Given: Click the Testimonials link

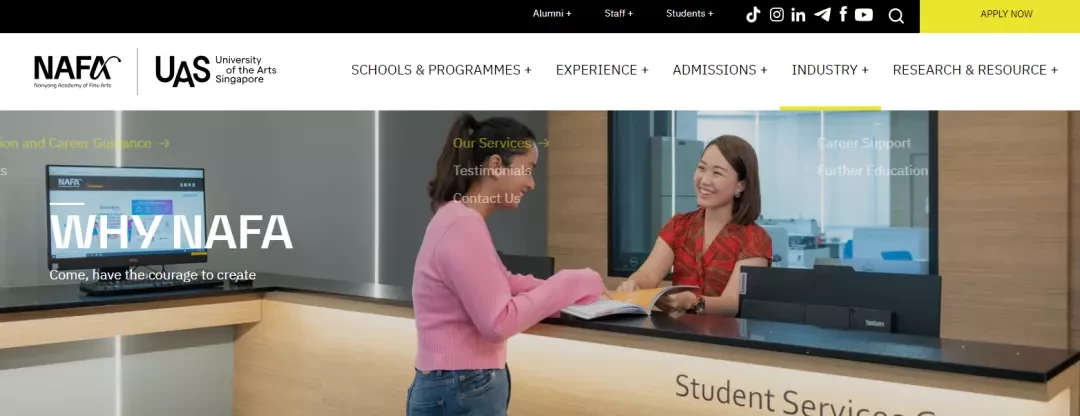Looking at the screenshot, I should point(492,170).
